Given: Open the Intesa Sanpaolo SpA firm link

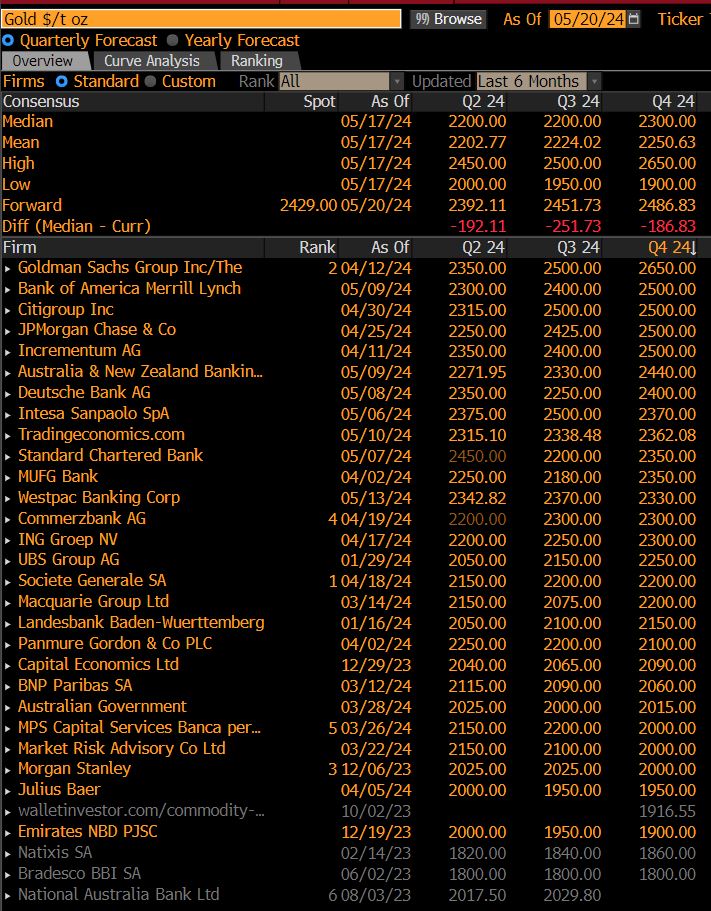Looking at the screenshot, I should pos(94,414).
